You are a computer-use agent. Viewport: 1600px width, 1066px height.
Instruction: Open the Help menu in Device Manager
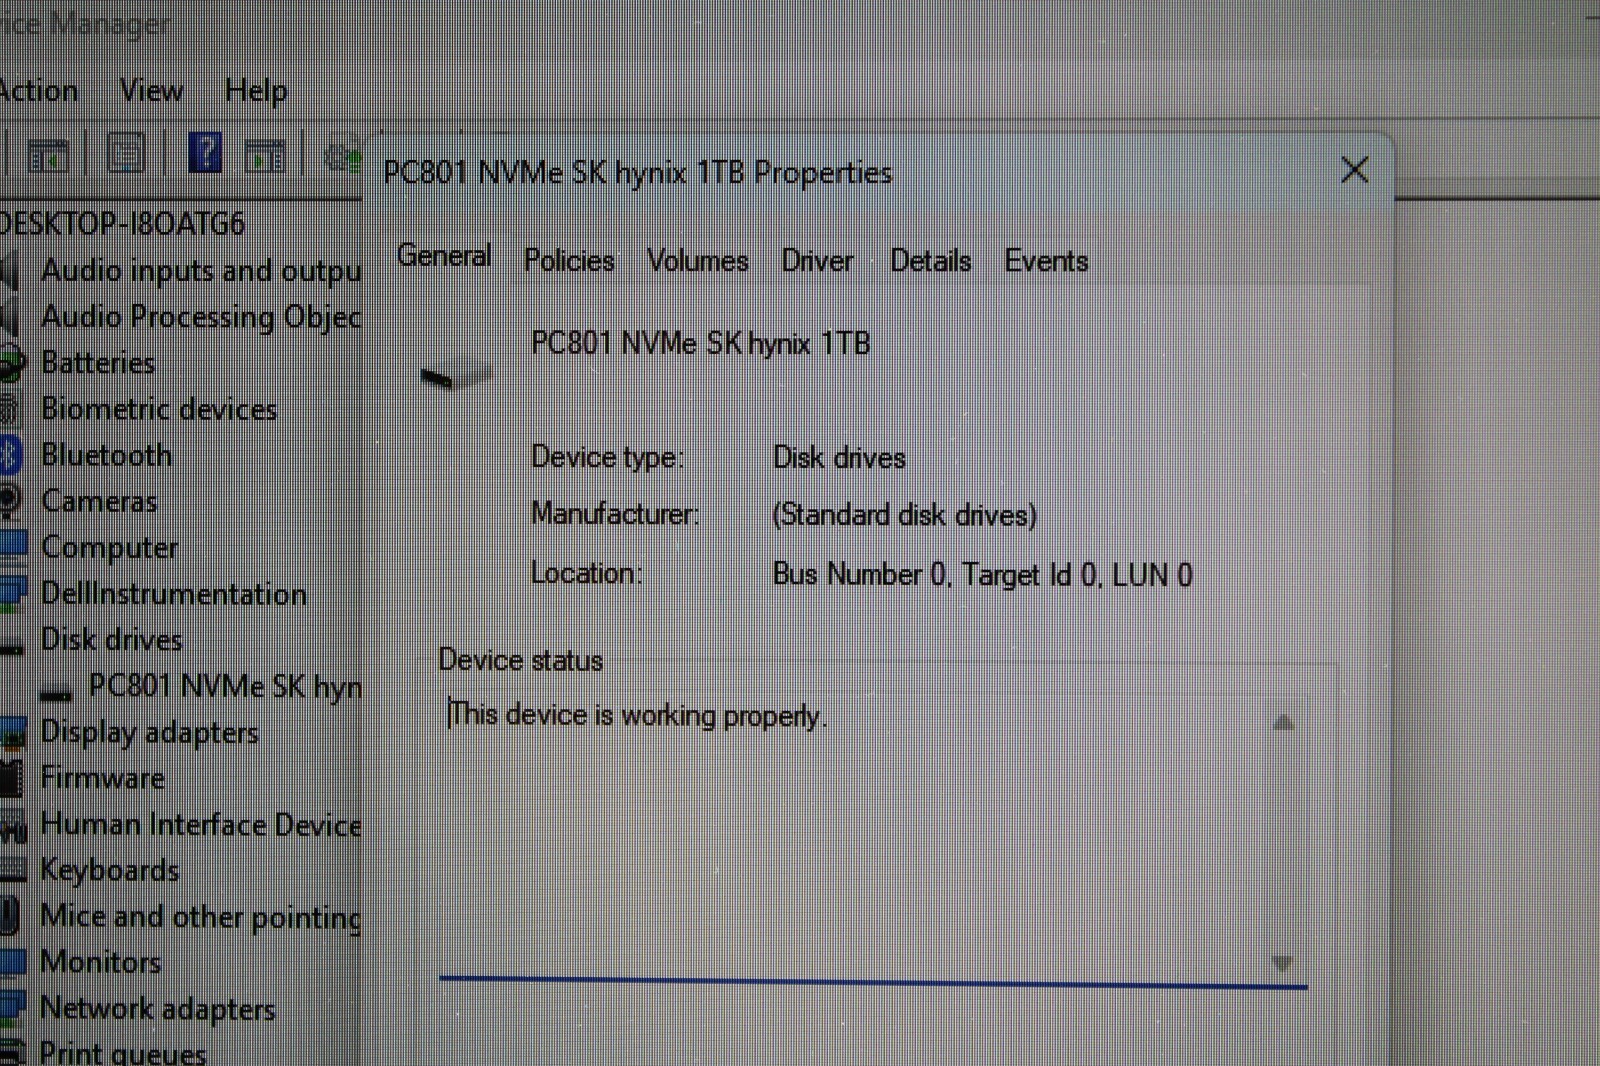coord(256,91)
